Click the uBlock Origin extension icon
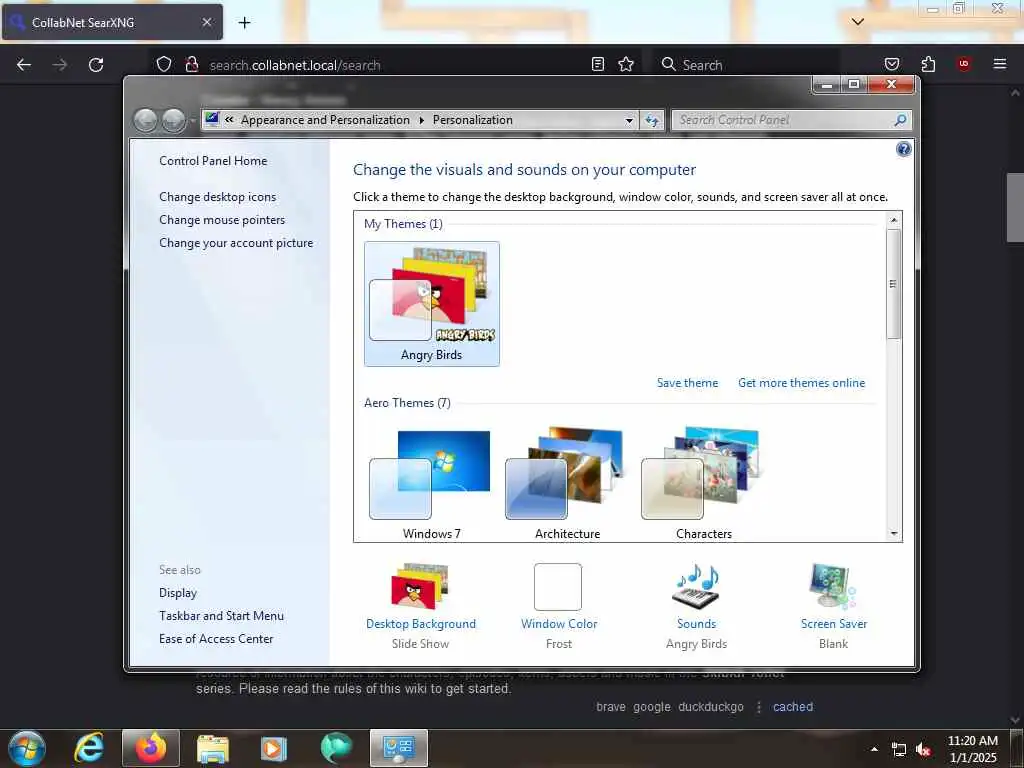Image resolution: width=1024 pixels, height=768 pixels. coord(963,64)
